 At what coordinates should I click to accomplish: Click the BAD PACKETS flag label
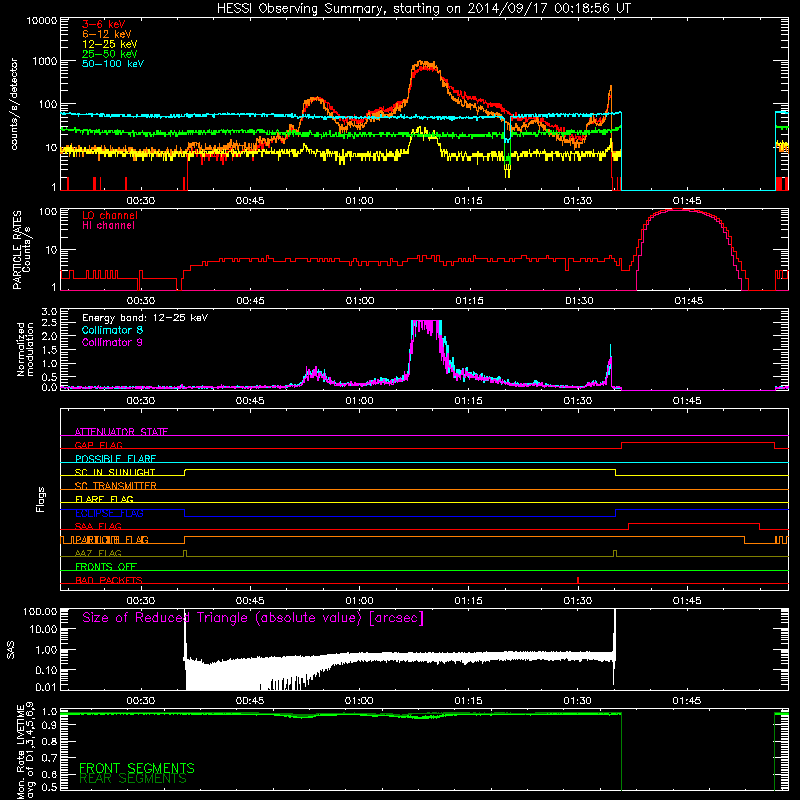pos(109,580)
